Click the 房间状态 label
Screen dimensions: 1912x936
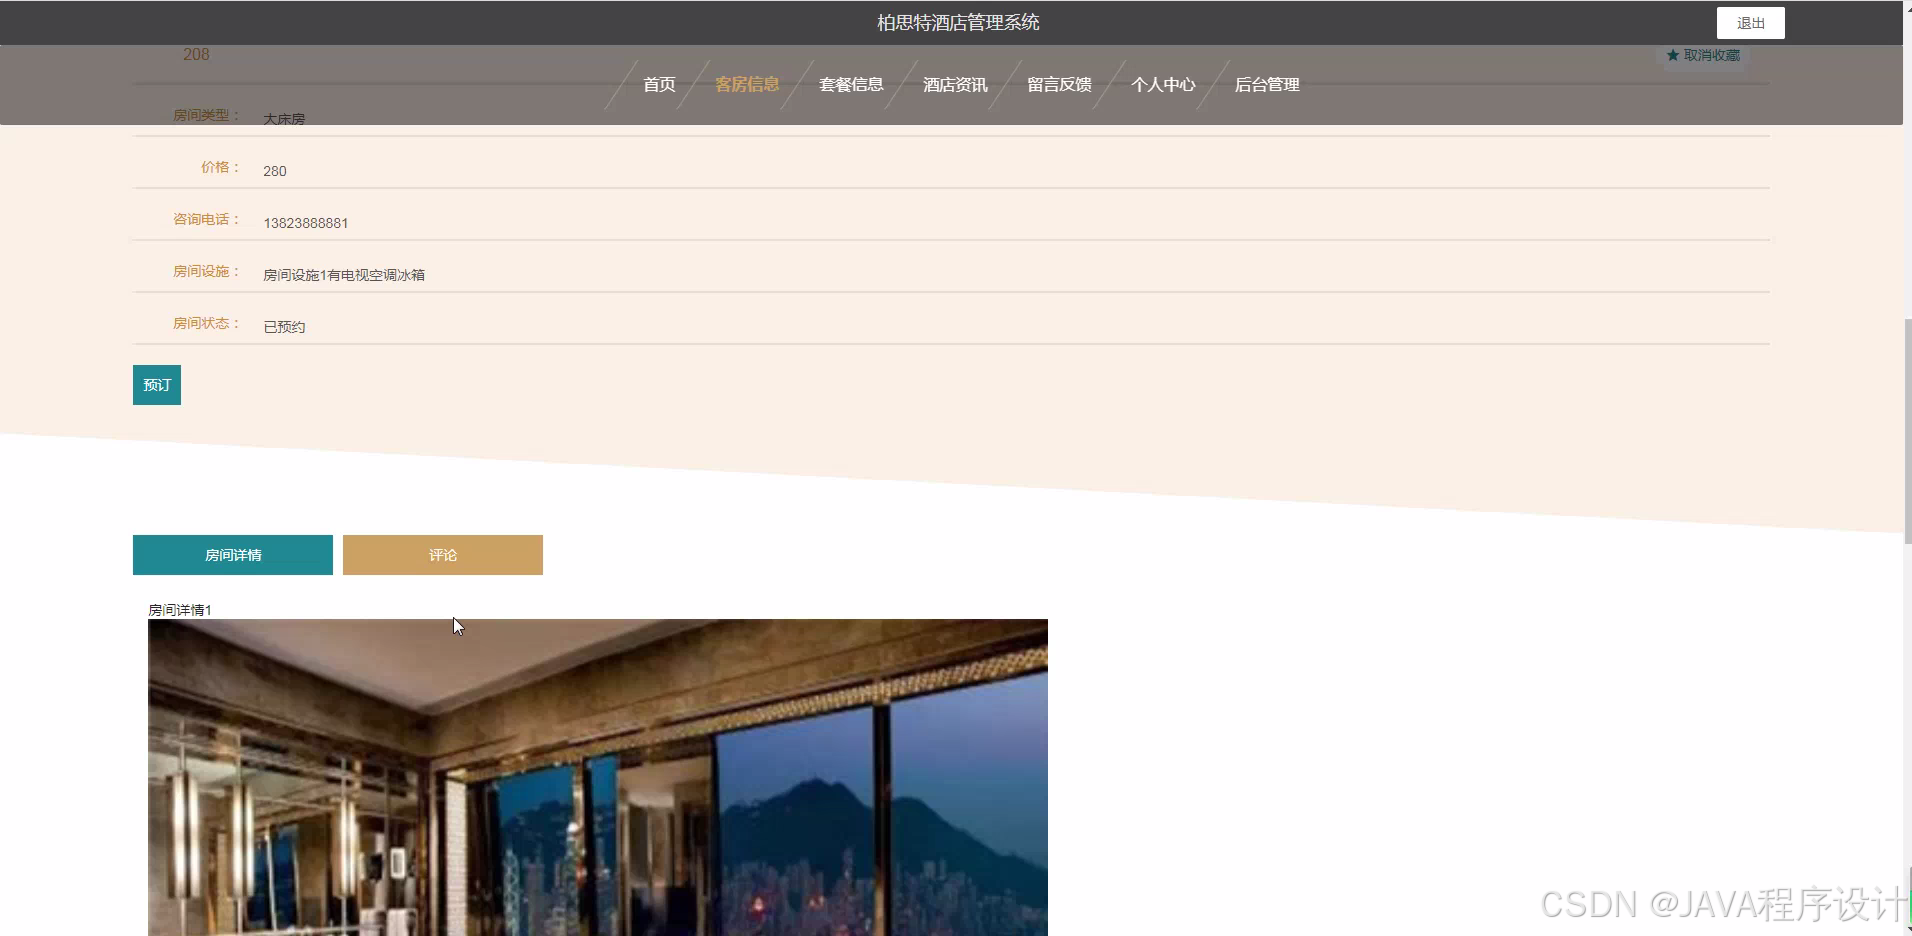click(206, 323)
